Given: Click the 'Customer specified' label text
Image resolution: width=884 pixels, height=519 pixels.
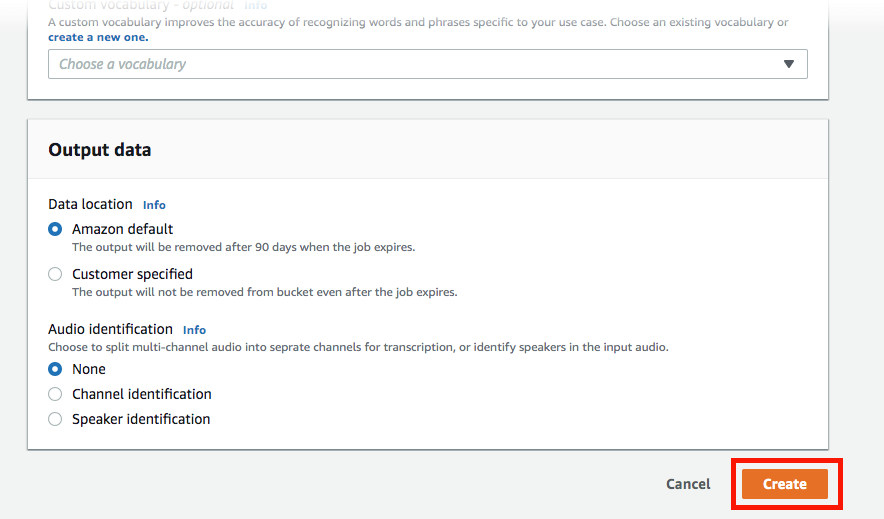Looking at the screenshot, I should point(132,274).
